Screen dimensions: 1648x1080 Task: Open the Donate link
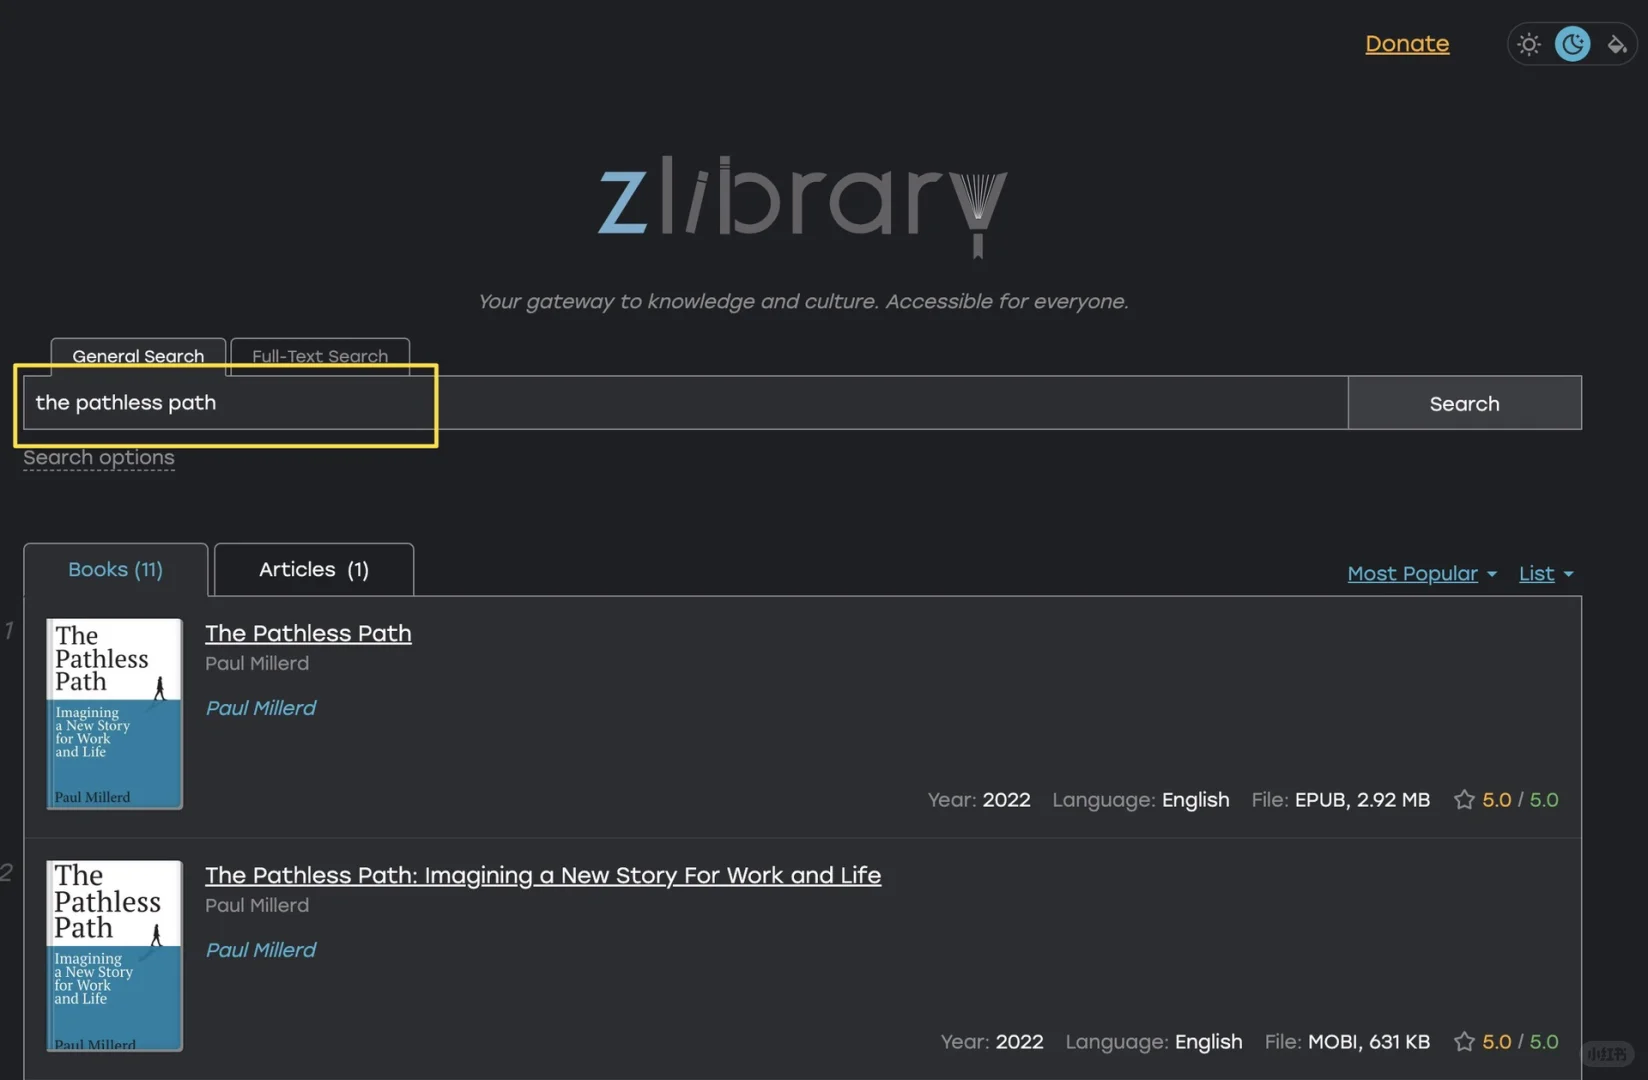pyautogui.click(x=1407, y=44)
